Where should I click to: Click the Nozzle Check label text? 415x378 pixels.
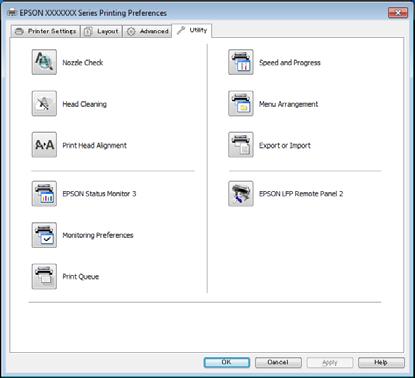pos(83,62)
